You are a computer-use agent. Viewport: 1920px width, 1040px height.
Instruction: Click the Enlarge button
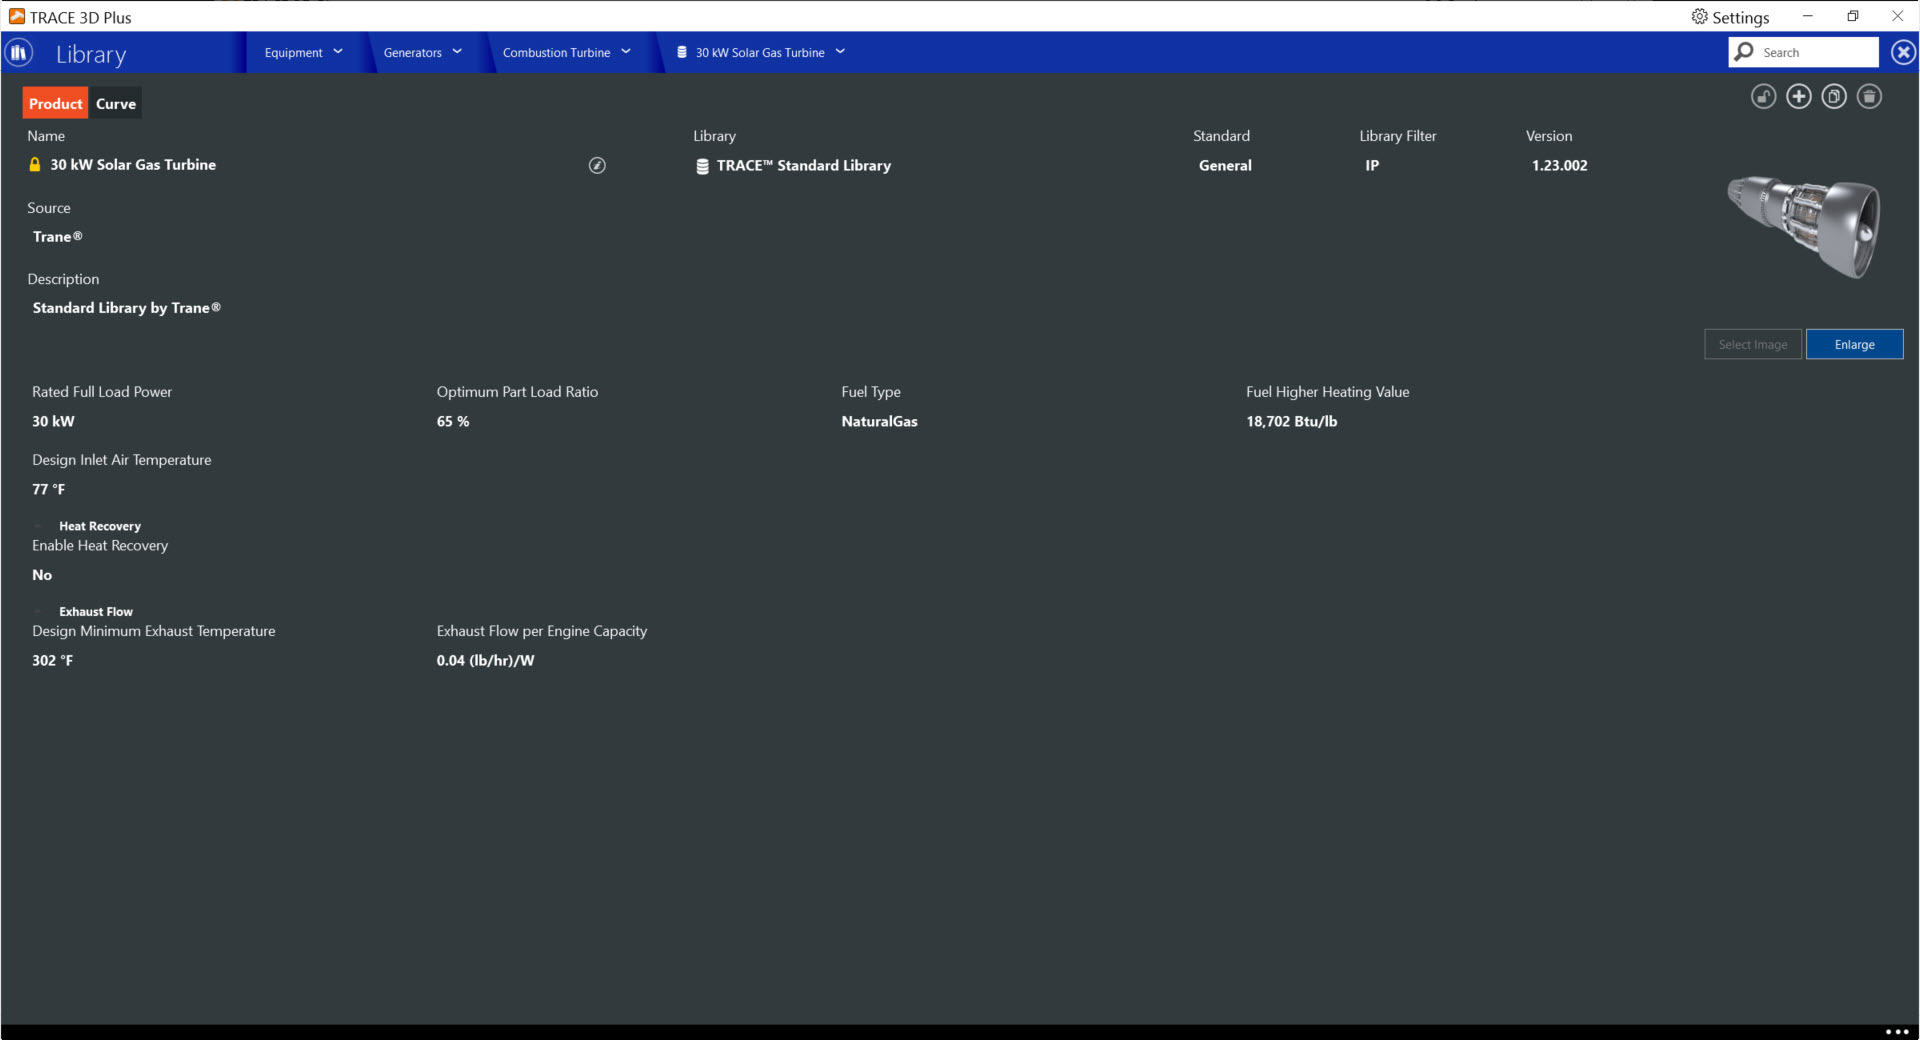1854,344
